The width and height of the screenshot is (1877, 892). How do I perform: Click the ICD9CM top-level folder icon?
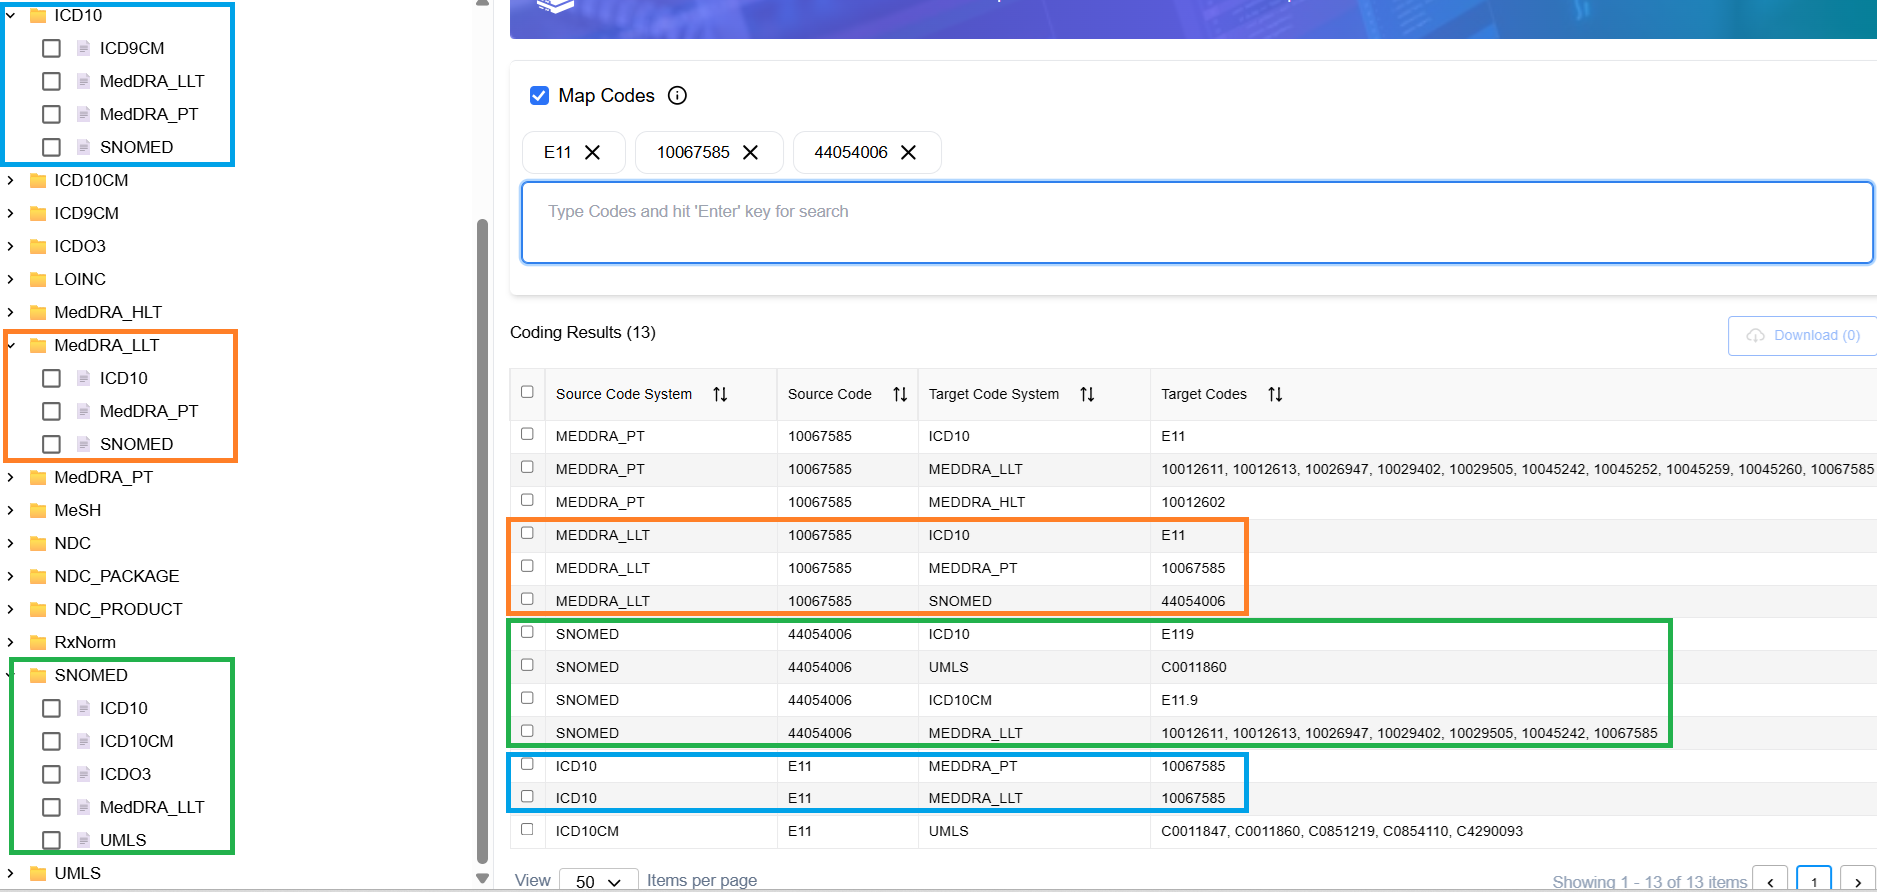pyautogui.click(x=39, y=213)
